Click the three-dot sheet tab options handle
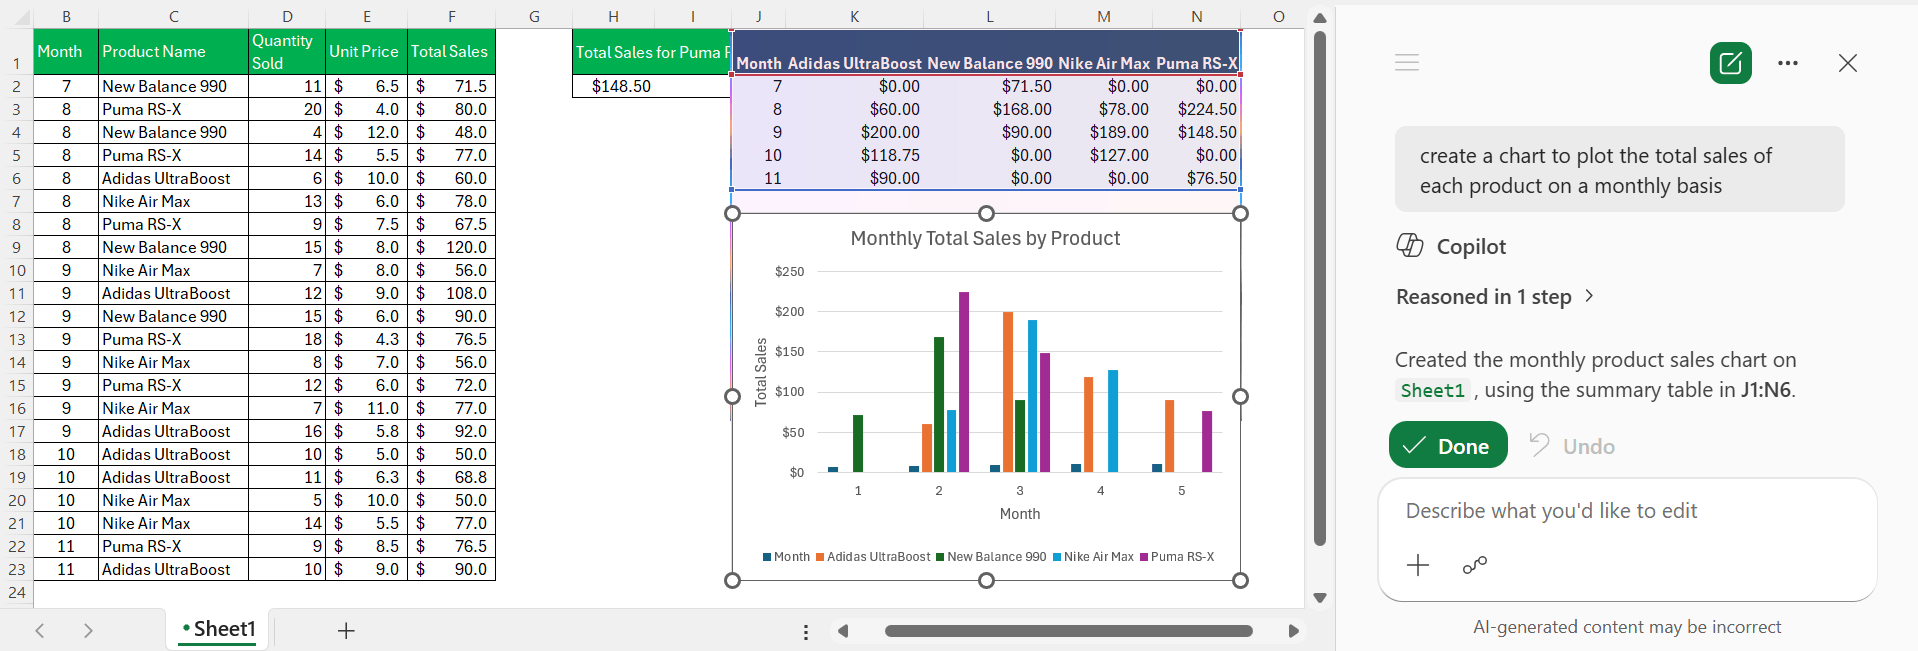The image size is (1918, 651). 806,632
